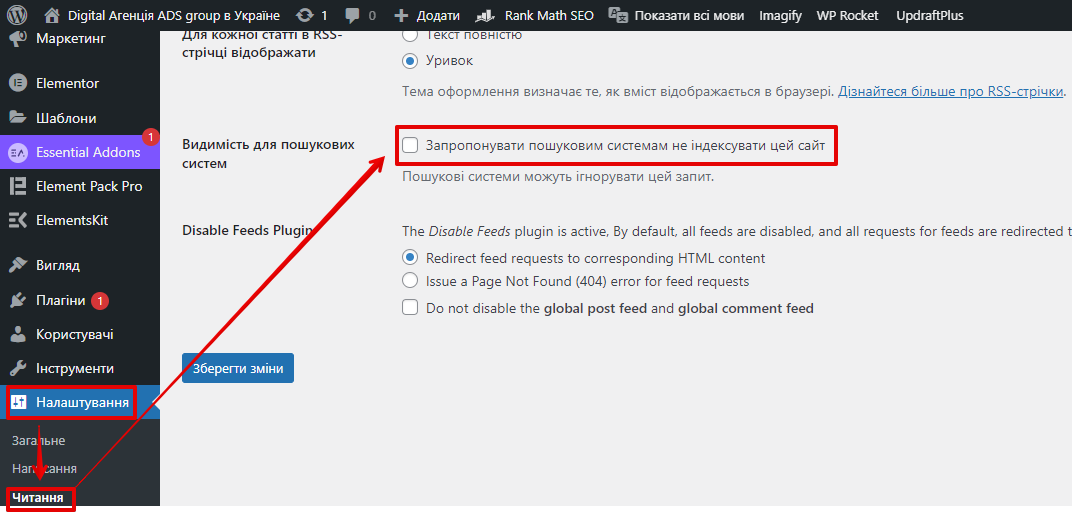Tick the checkbox to discourage search engine indexing
This screenshot has height=515, width=1072.
click(x=410, y=145)
